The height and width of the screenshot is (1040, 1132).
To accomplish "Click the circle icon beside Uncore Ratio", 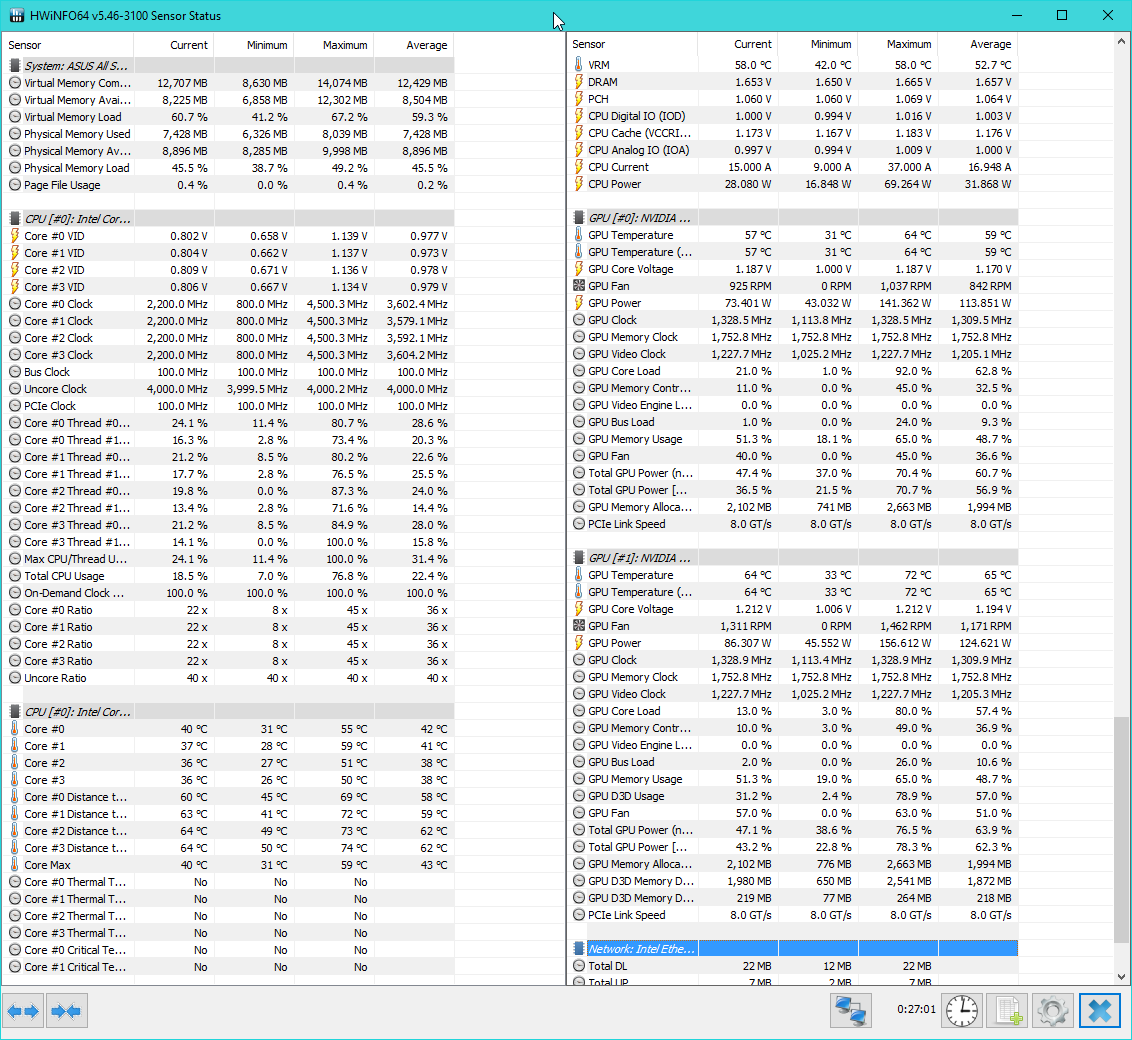I will 14,678.
